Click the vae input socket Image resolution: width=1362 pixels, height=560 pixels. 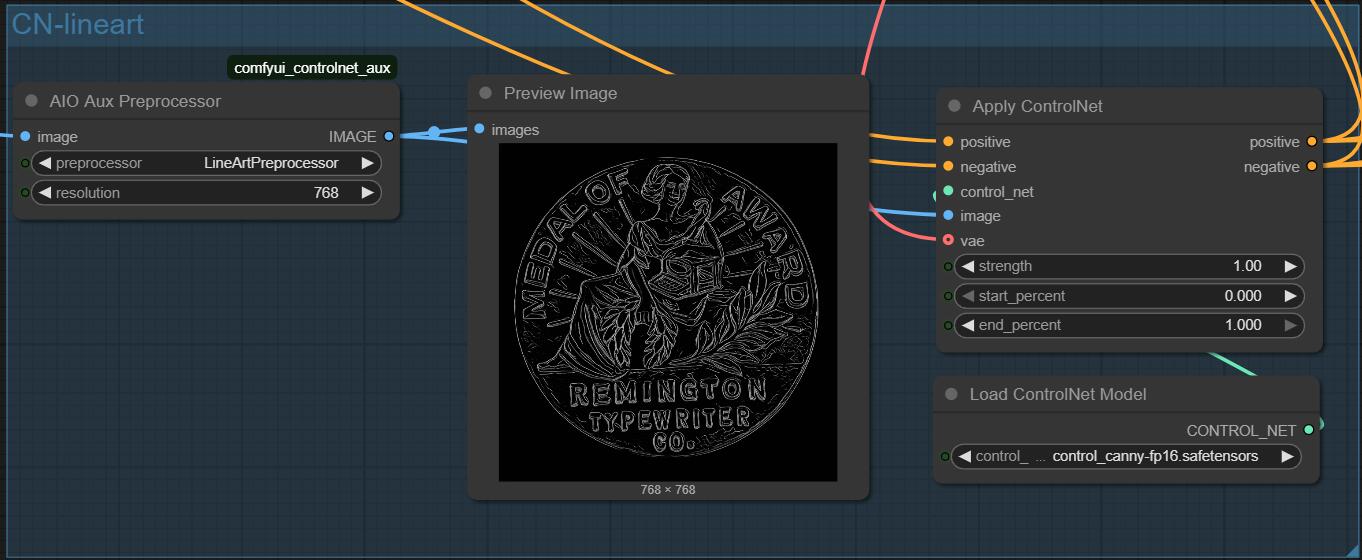click(x=948, y=240)
